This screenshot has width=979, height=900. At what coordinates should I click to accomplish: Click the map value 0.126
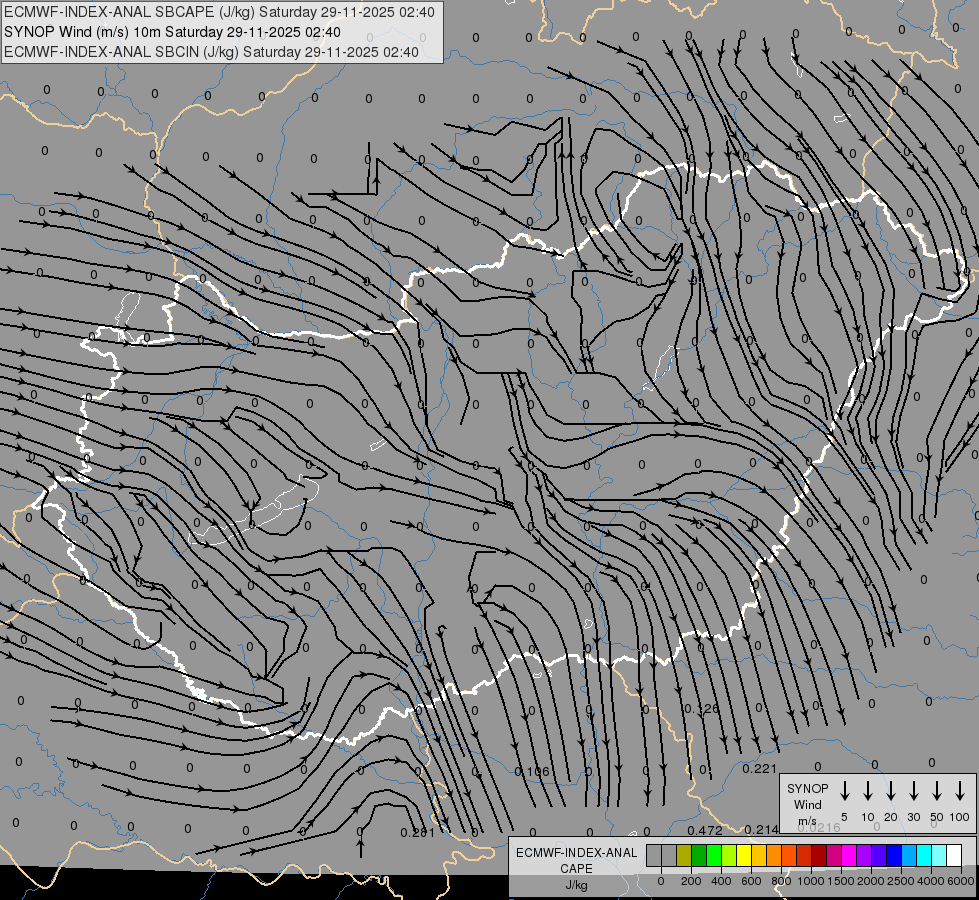[x=702, y=709]
